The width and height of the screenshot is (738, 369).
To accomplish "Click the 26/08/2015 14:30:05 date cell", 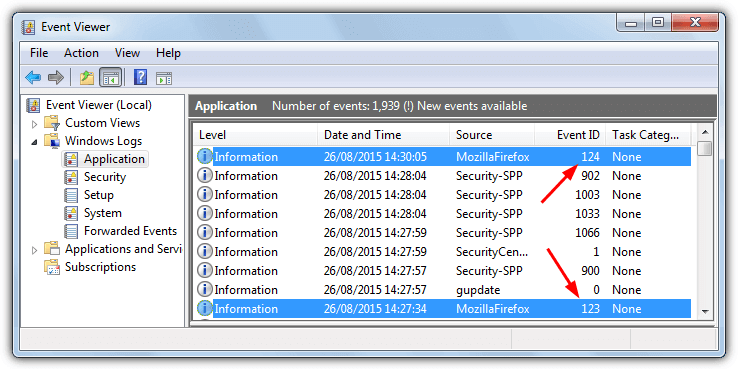I will [375, 157].
